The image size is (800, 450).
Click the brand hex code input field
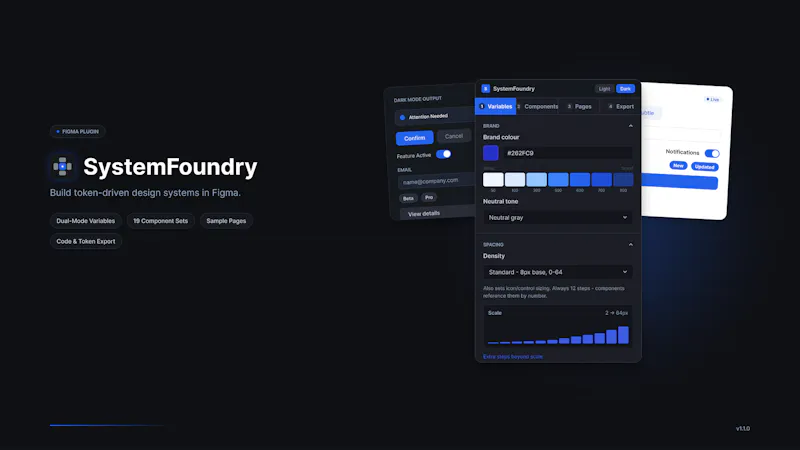coord(568,153)
